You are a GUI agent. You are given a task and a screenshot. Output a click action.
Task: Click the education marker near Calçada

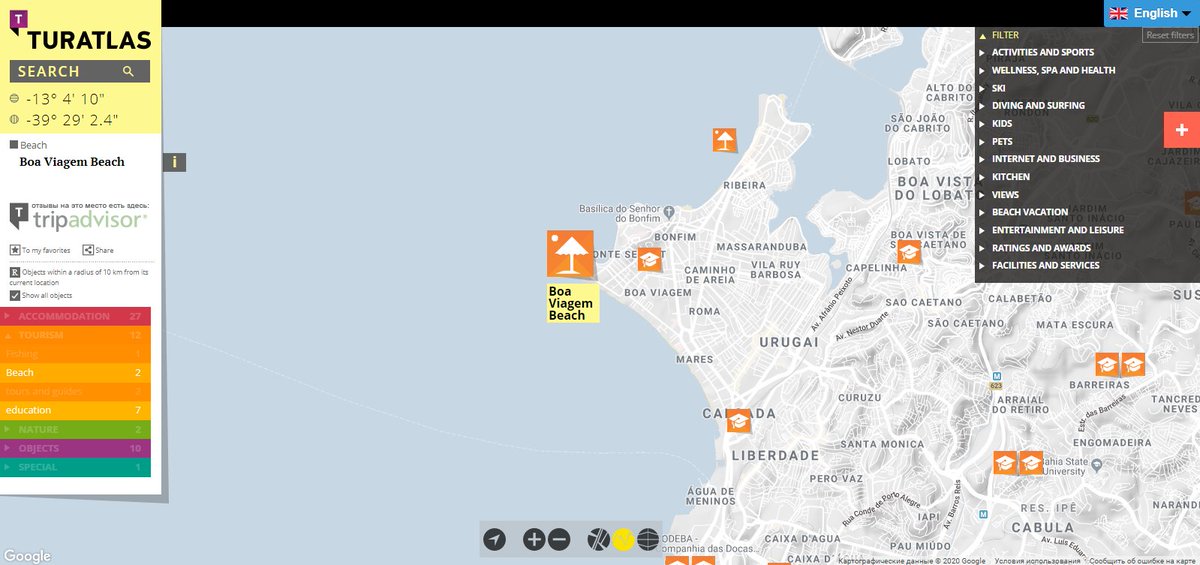click(739, 421)
